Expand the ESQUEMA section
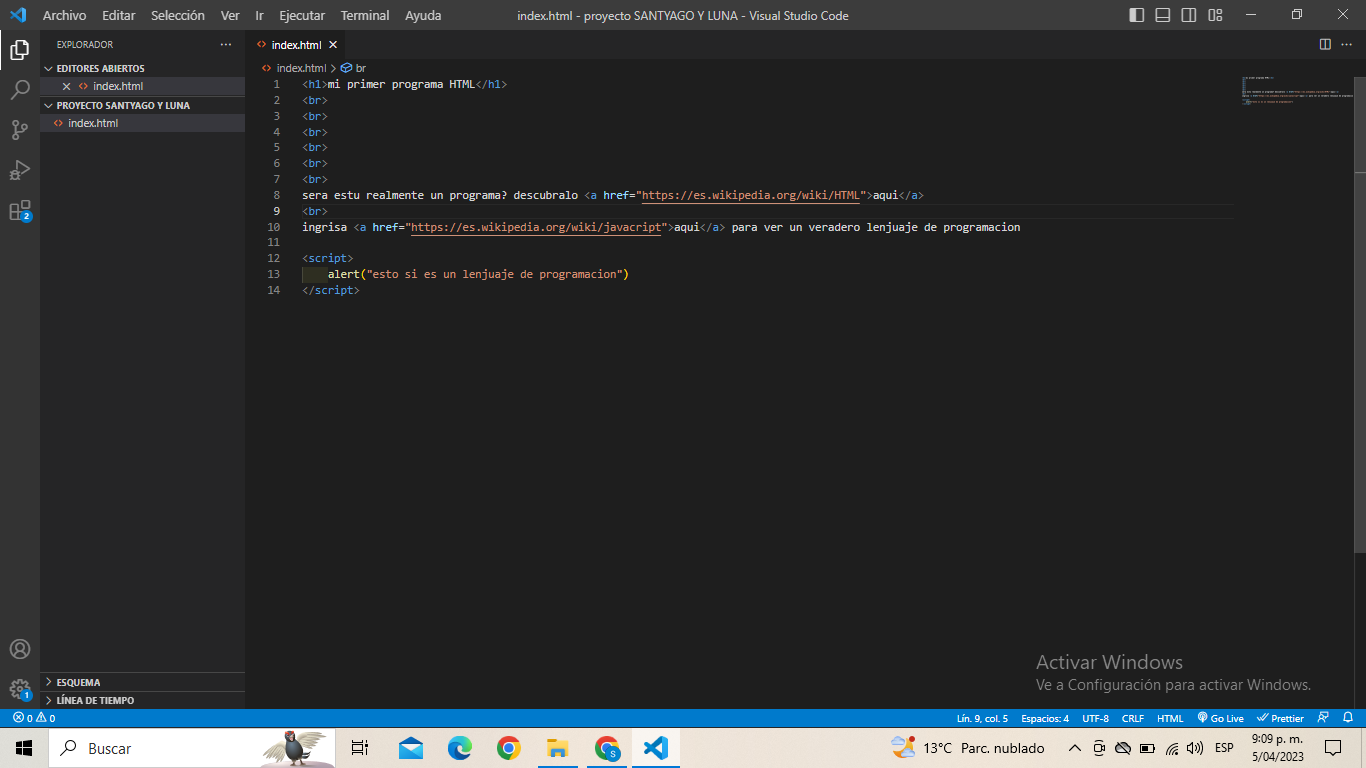The image size is (1366, 768). (142, 682)
